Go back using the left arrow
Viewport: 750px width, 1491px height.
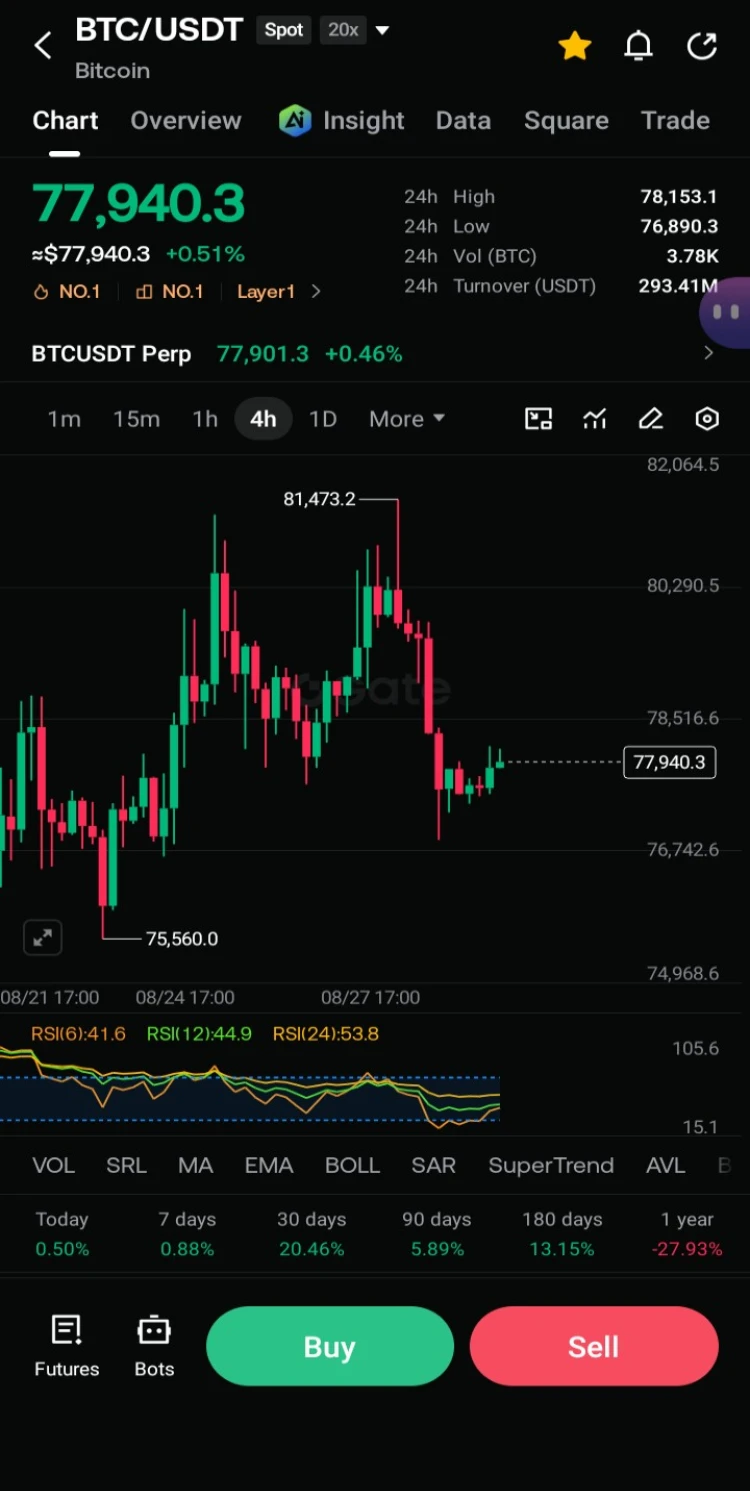pyautogui.click(x=43, y=46)
